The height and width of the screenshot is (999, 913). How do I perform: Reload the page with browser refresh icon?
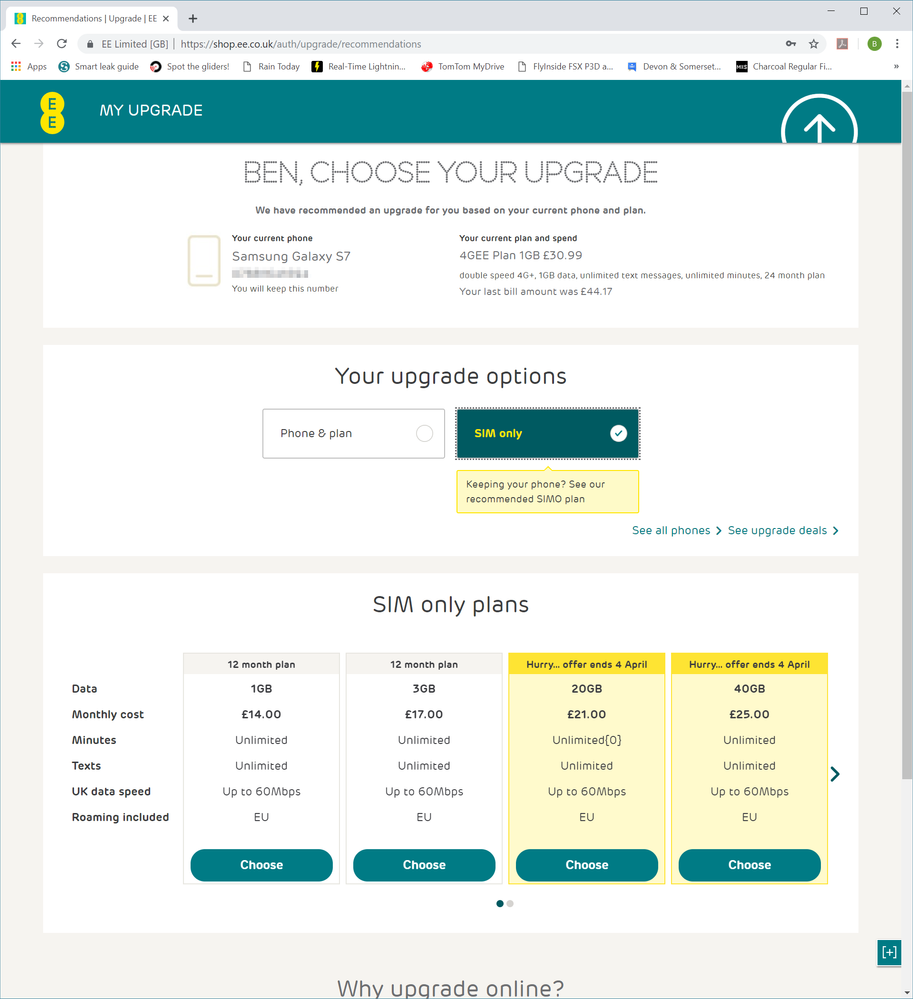[62, 44]
